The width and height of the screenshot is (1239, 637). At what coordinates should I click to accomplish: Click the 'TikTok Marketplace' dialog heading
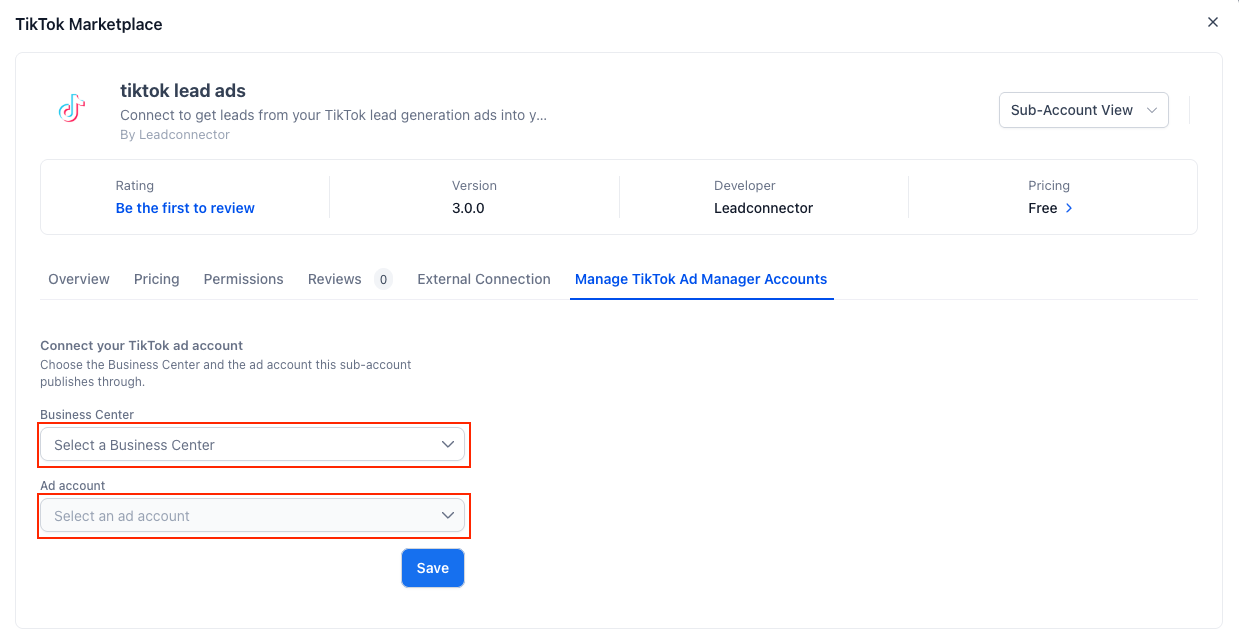(x=89, y=24)
